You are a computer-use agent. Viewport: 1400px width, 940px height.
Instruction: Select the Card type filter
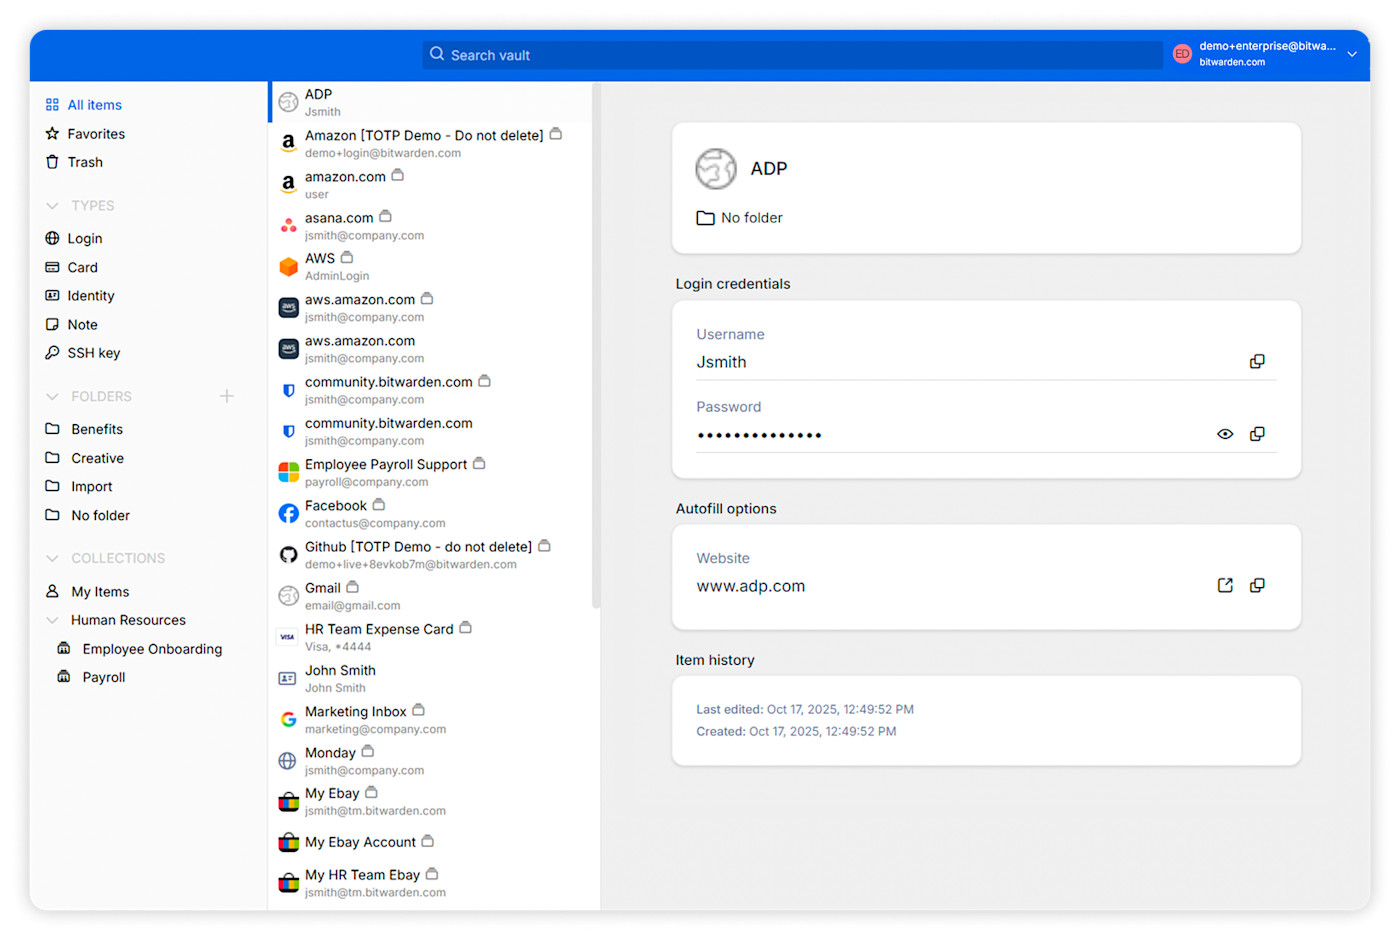pyautogui.click(x=82, y=267)
